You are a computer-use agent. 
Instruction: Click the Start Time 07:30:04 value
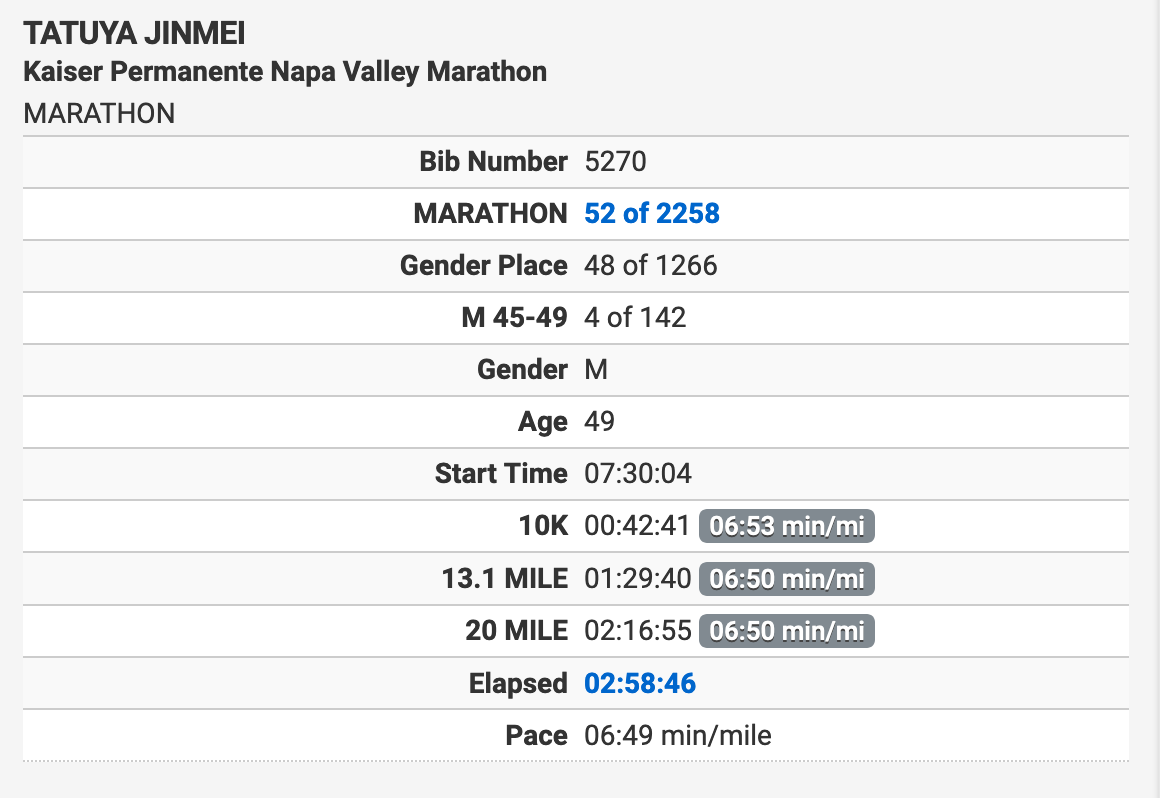638,473
